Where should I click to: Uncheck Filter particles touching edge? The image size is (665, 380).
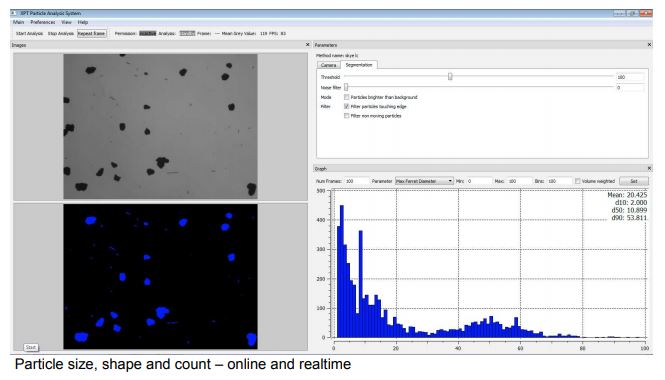point(346,106)
